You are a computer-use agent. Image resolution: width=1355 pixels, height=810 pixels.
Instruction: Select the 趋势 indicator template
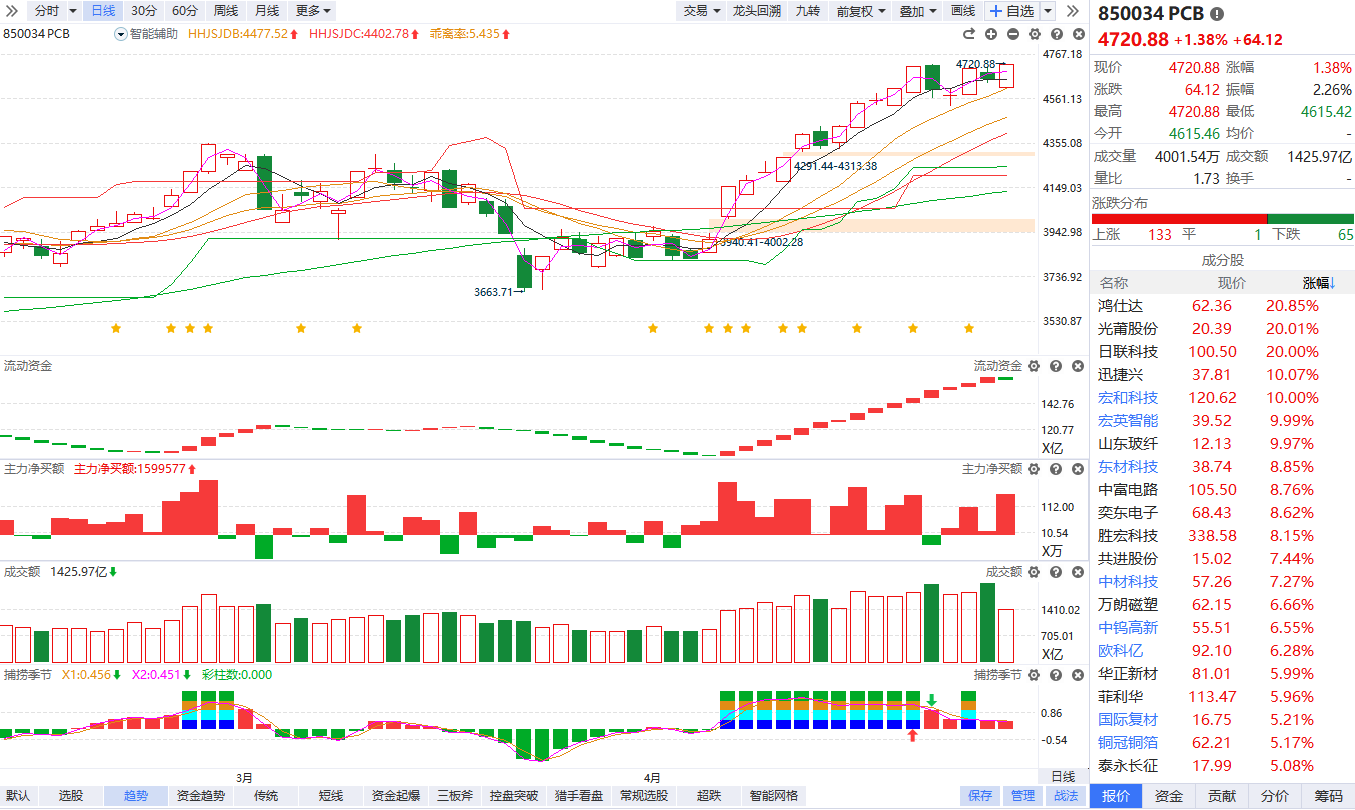136,796
